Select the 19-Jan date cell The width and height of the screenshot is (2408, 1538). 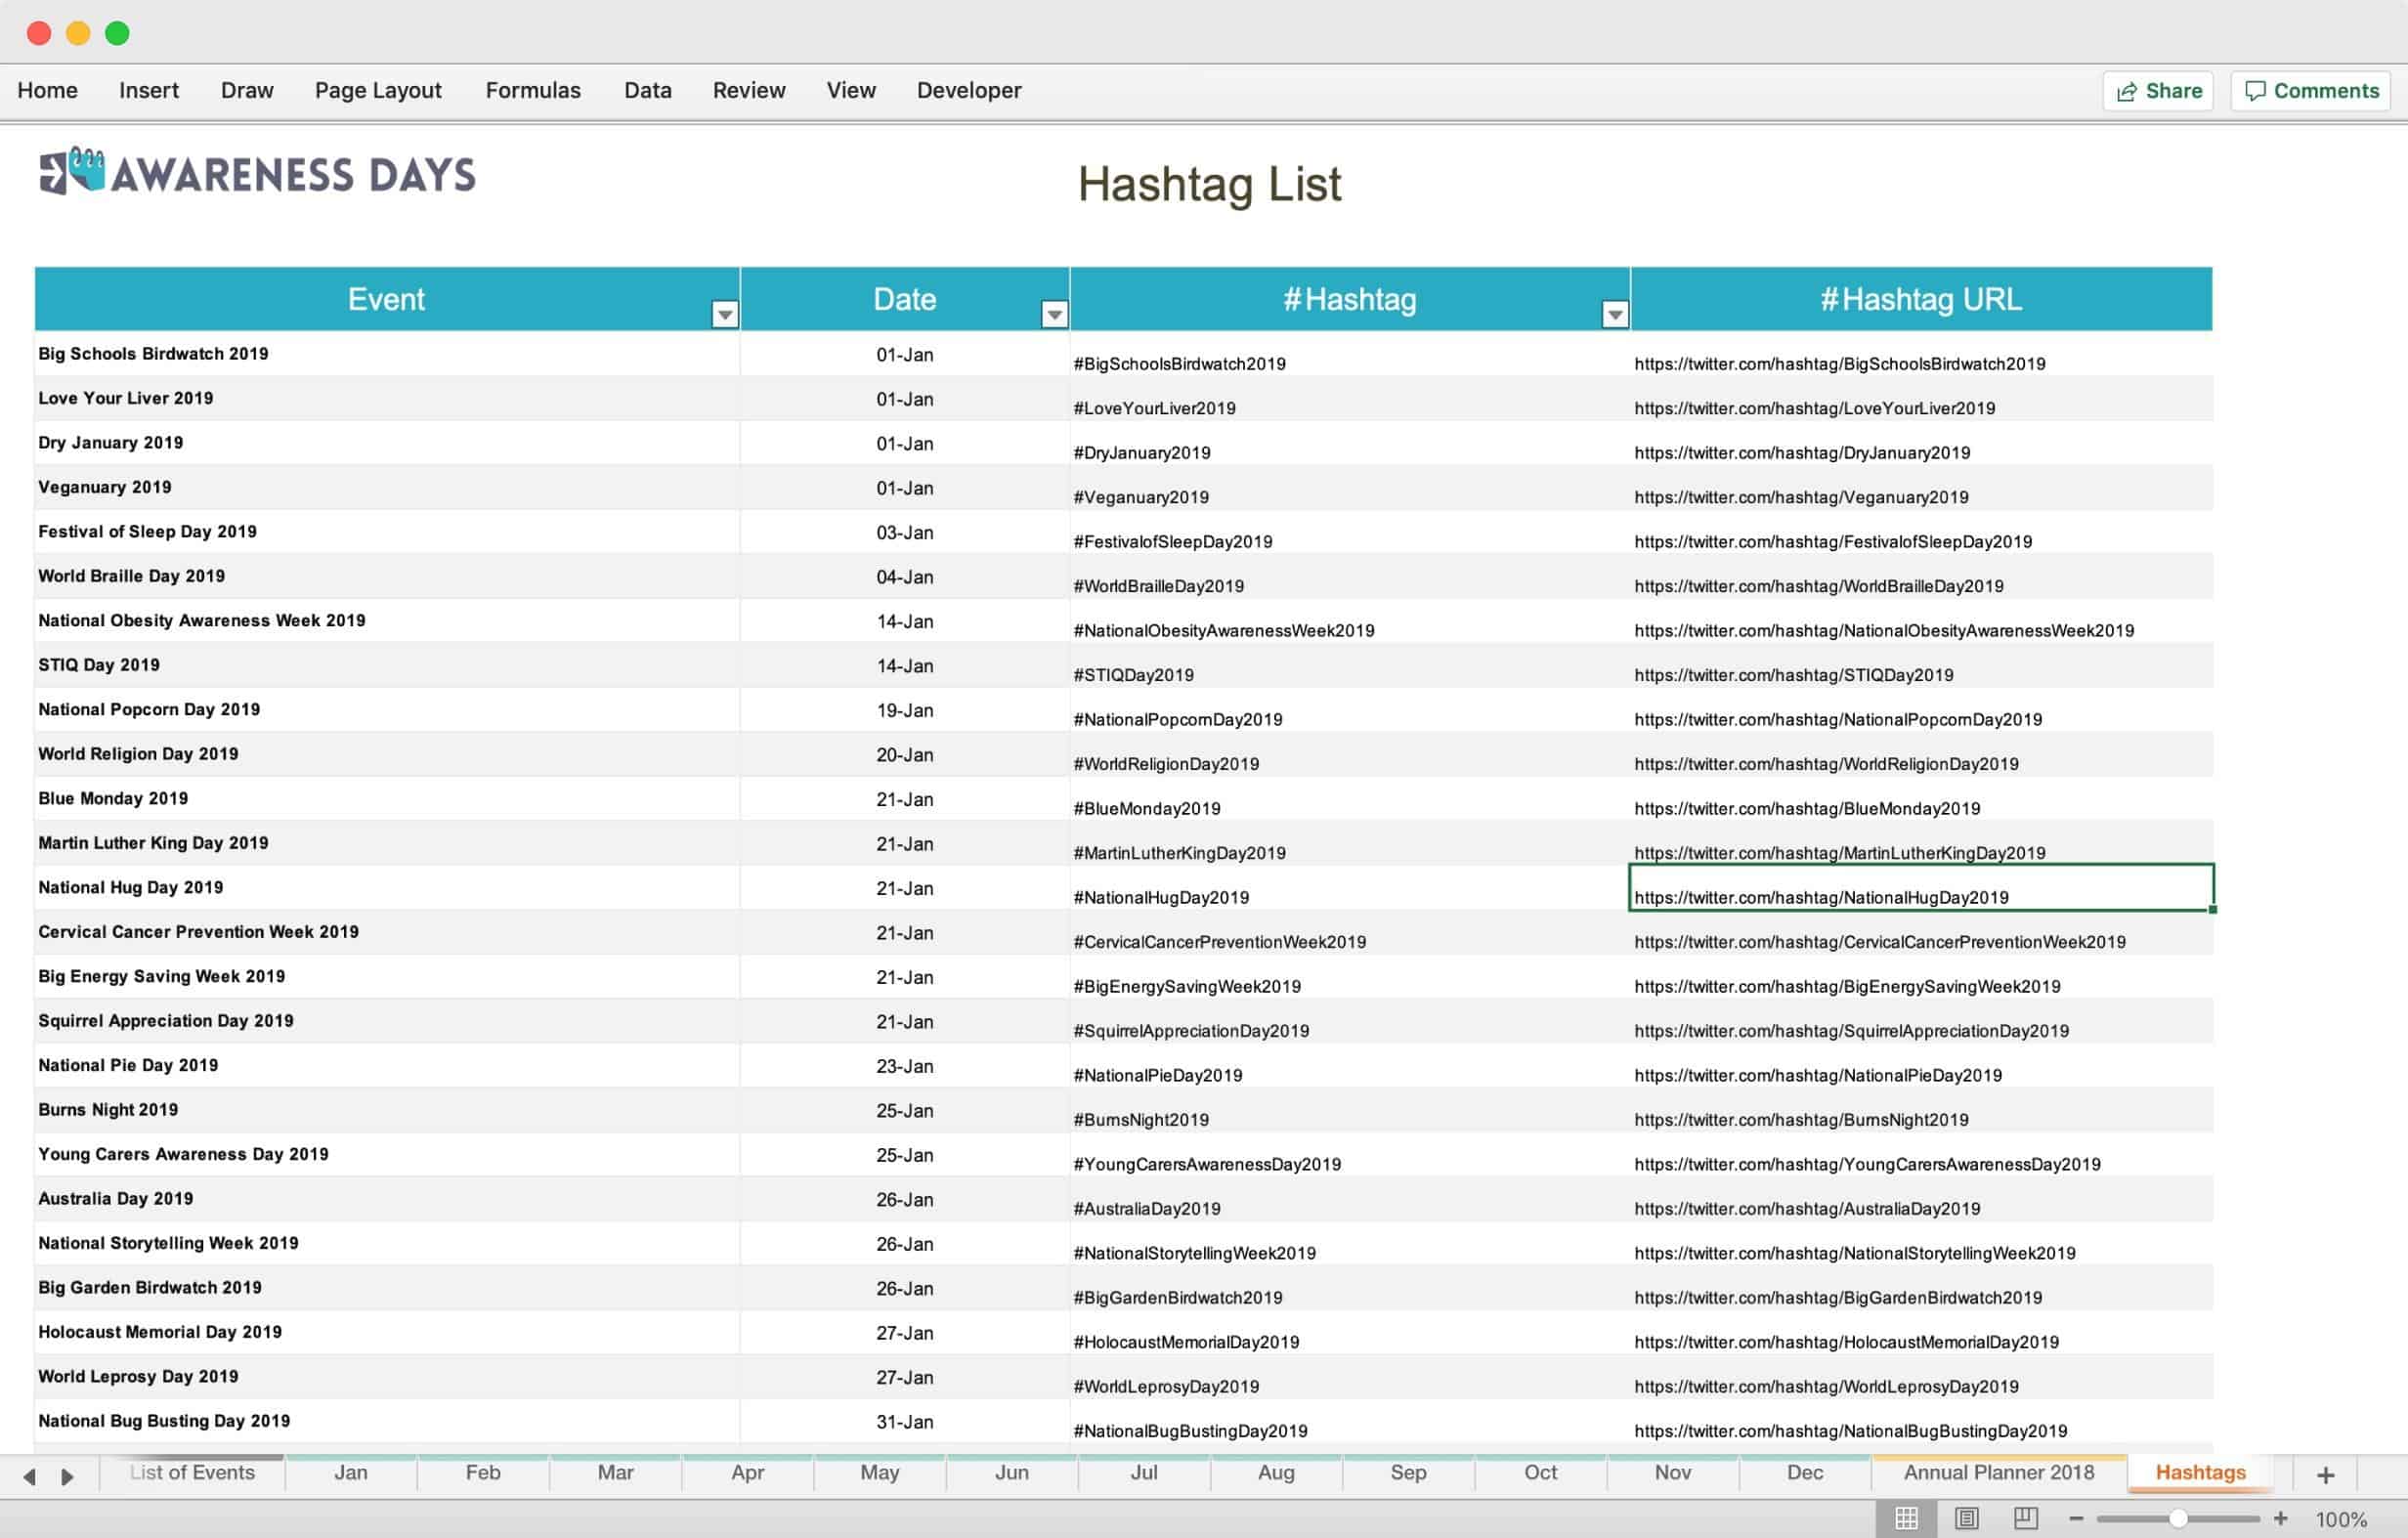905,711
